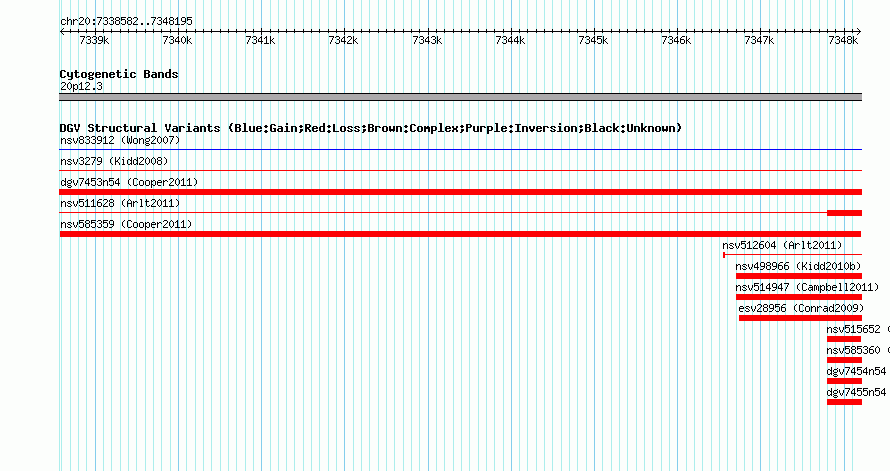
Task: Click the 7343k ruler tick label
Action: click(427, 40)
